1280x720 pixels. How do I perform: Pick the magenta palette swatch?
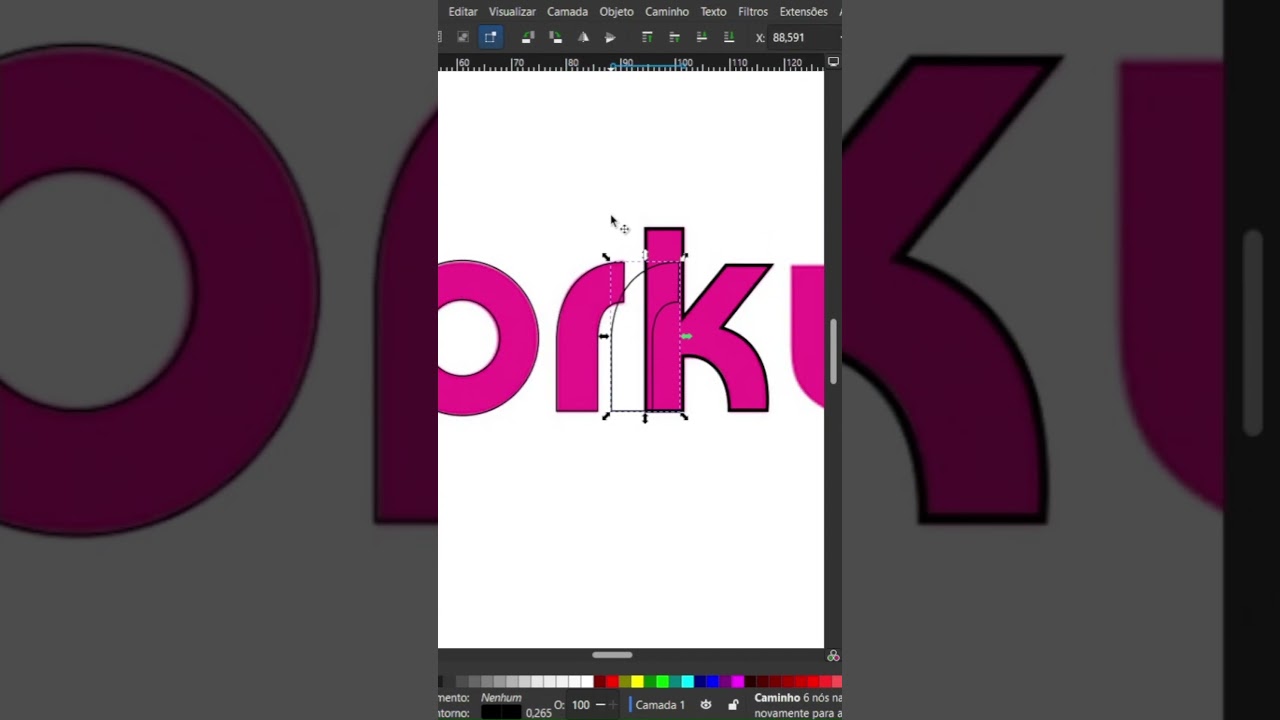(x=737, y=682)
